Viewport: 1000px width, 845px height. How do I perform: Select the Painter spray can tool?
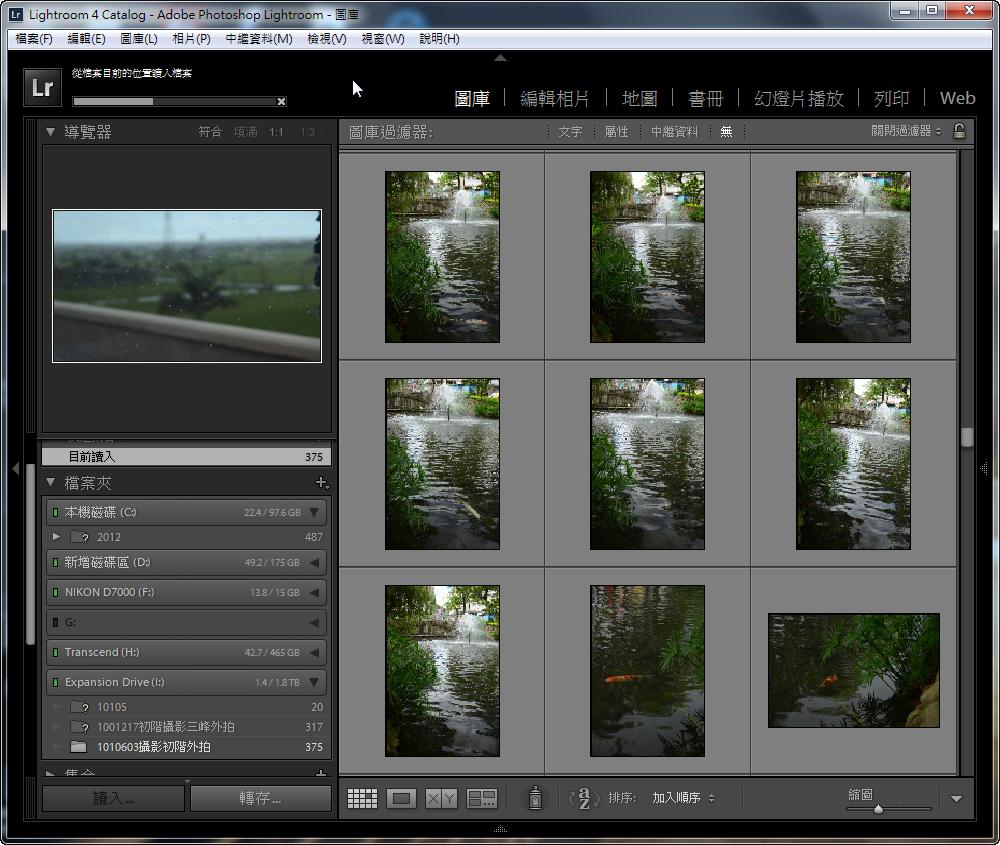(535, 798)
